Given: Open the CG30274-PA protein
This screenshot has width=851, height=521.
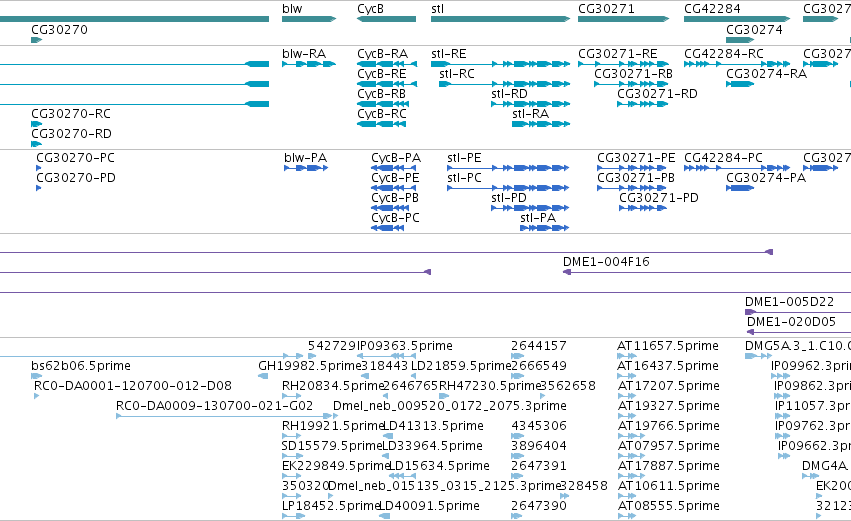Looking at the screenshot, I should pyautogui.click(x=740, y=188).
